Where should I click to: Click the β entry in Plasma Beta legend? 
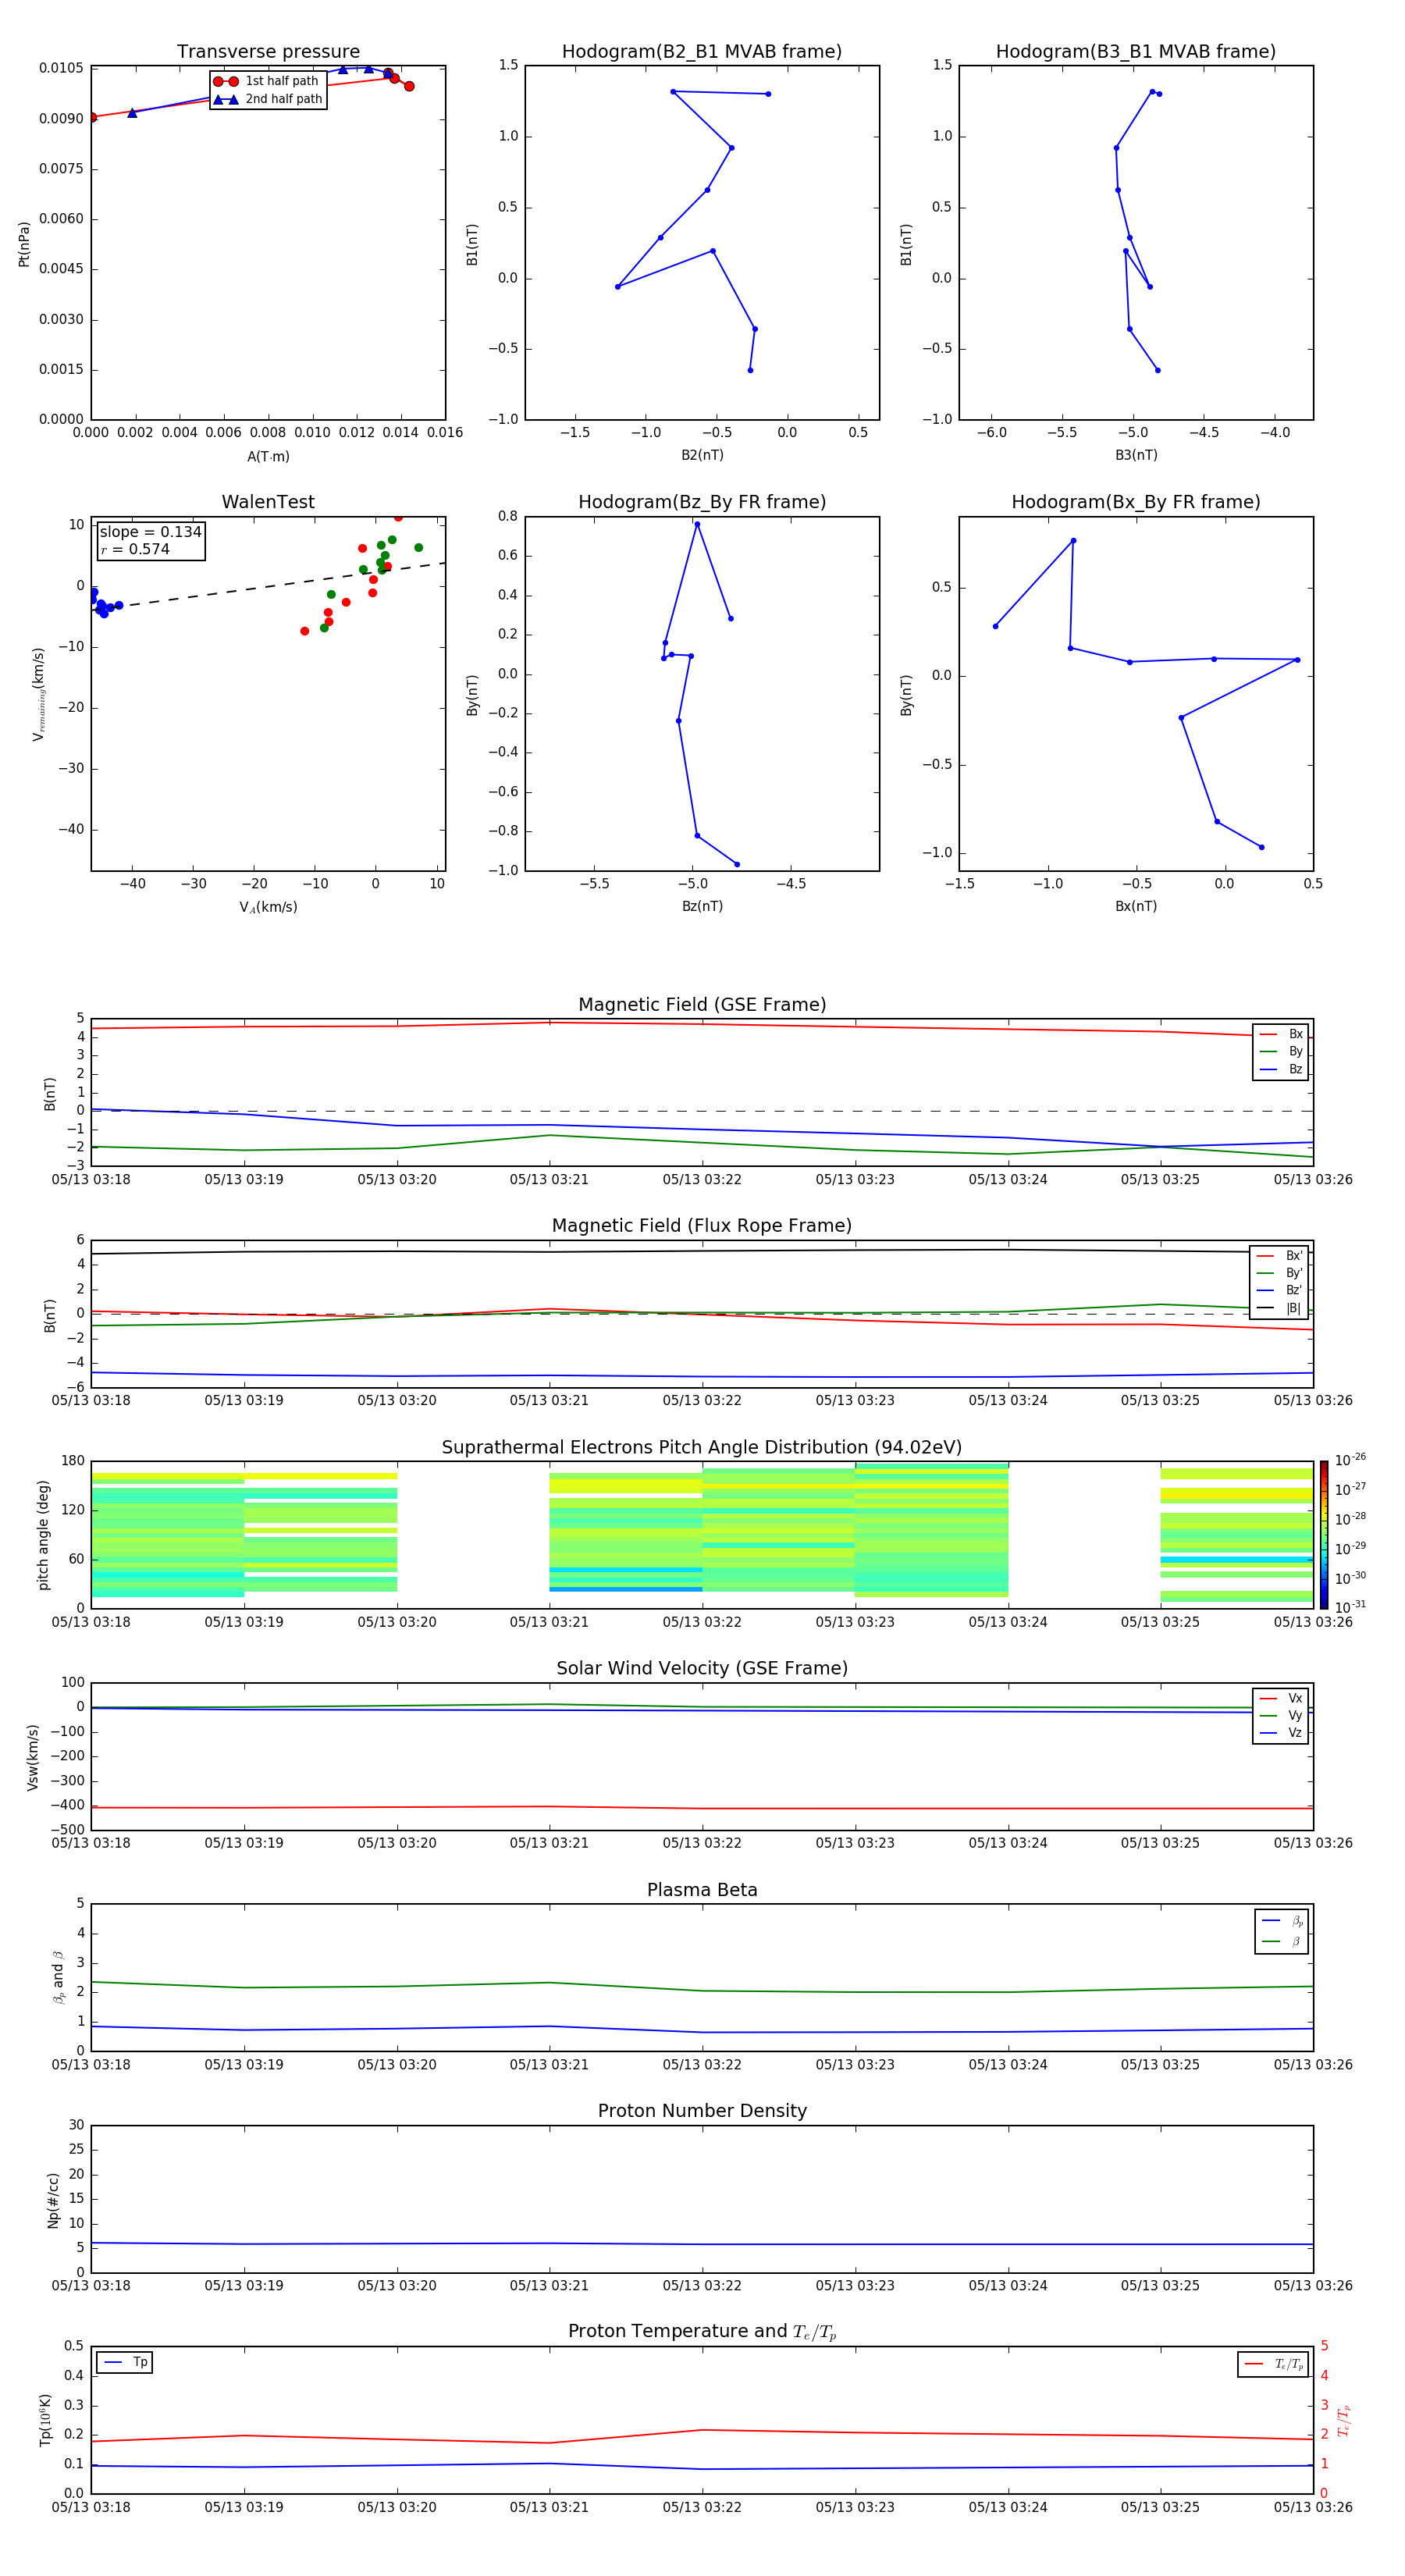[x=1282, y=1941]
